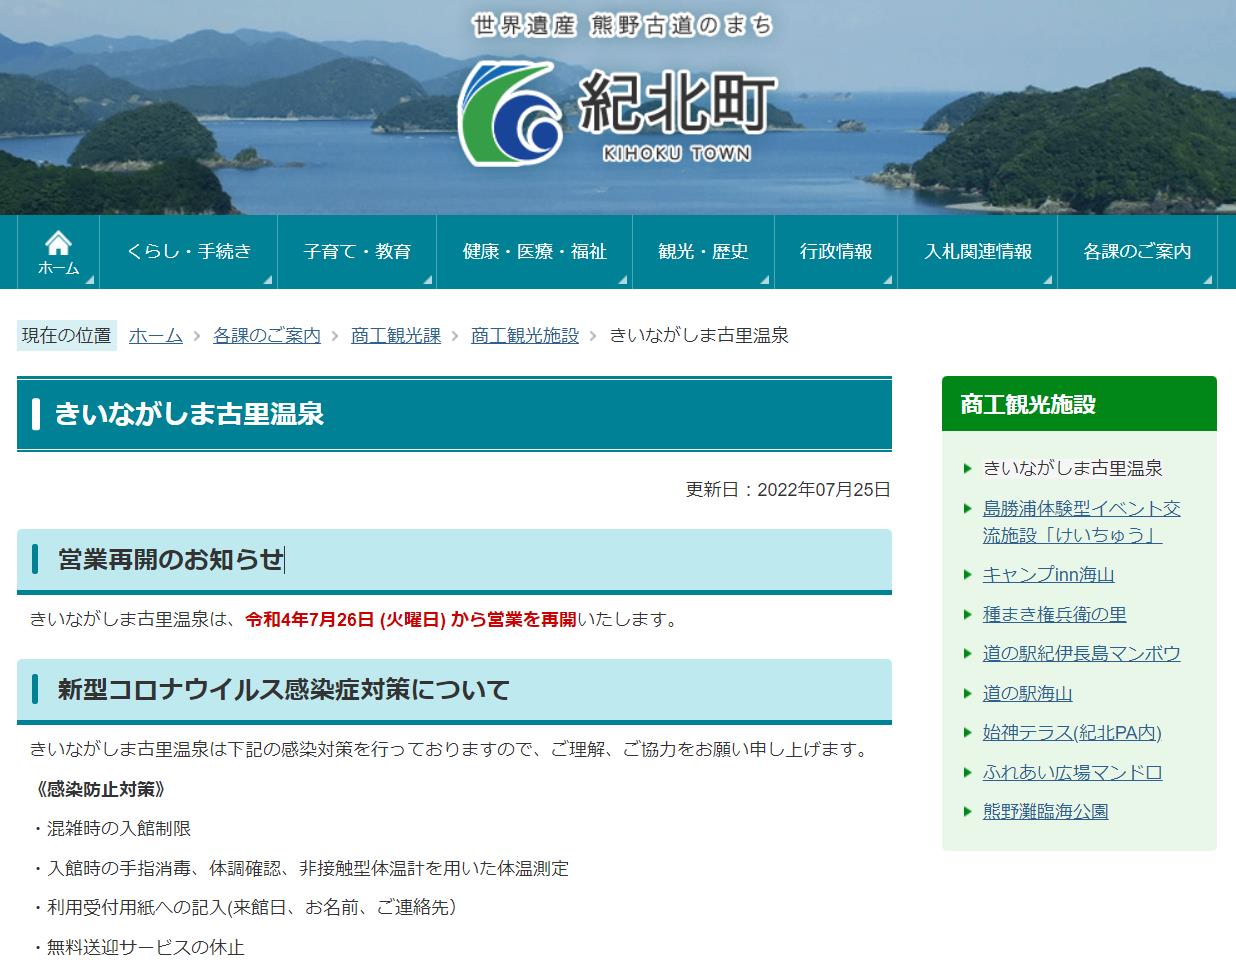
Task: Open the 健康・医療・福祉 menu
Action: pyautogui.click(x=534, y=252)
